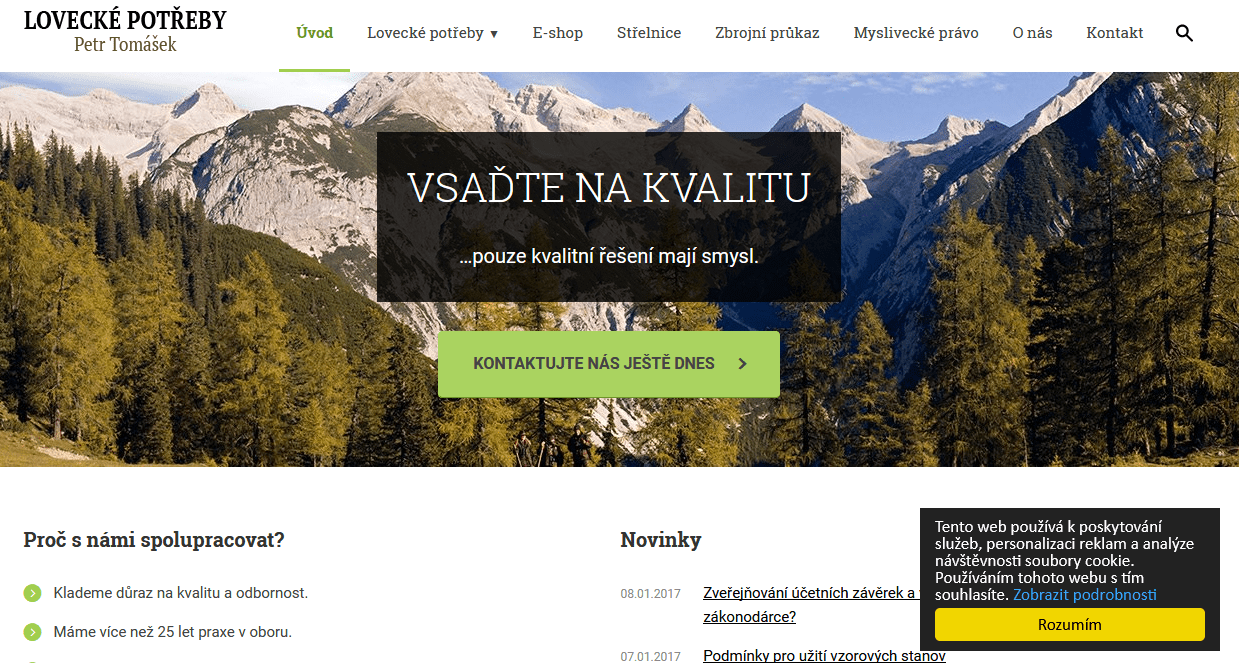Accept cookies with Rozumím button
The width and height of the screenshot is (1239, 663).
[1070, 624]
